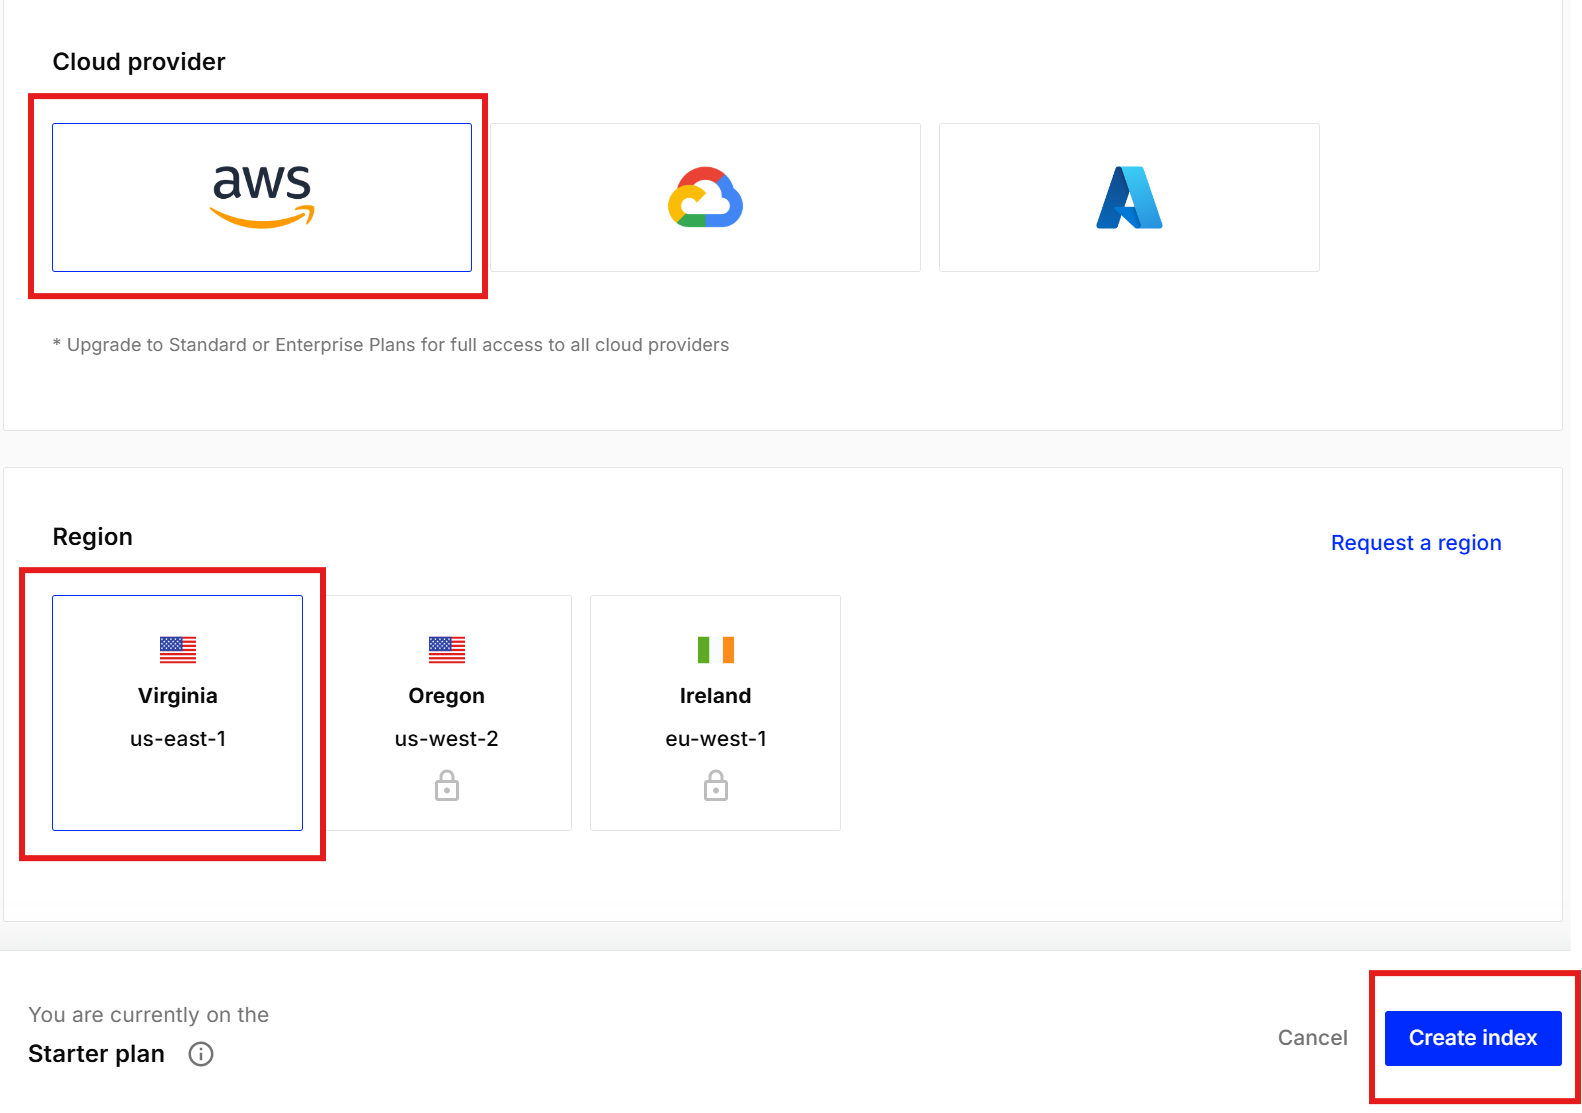Click the Irish flag icon

pyautogui.click(x=716, y=650)
